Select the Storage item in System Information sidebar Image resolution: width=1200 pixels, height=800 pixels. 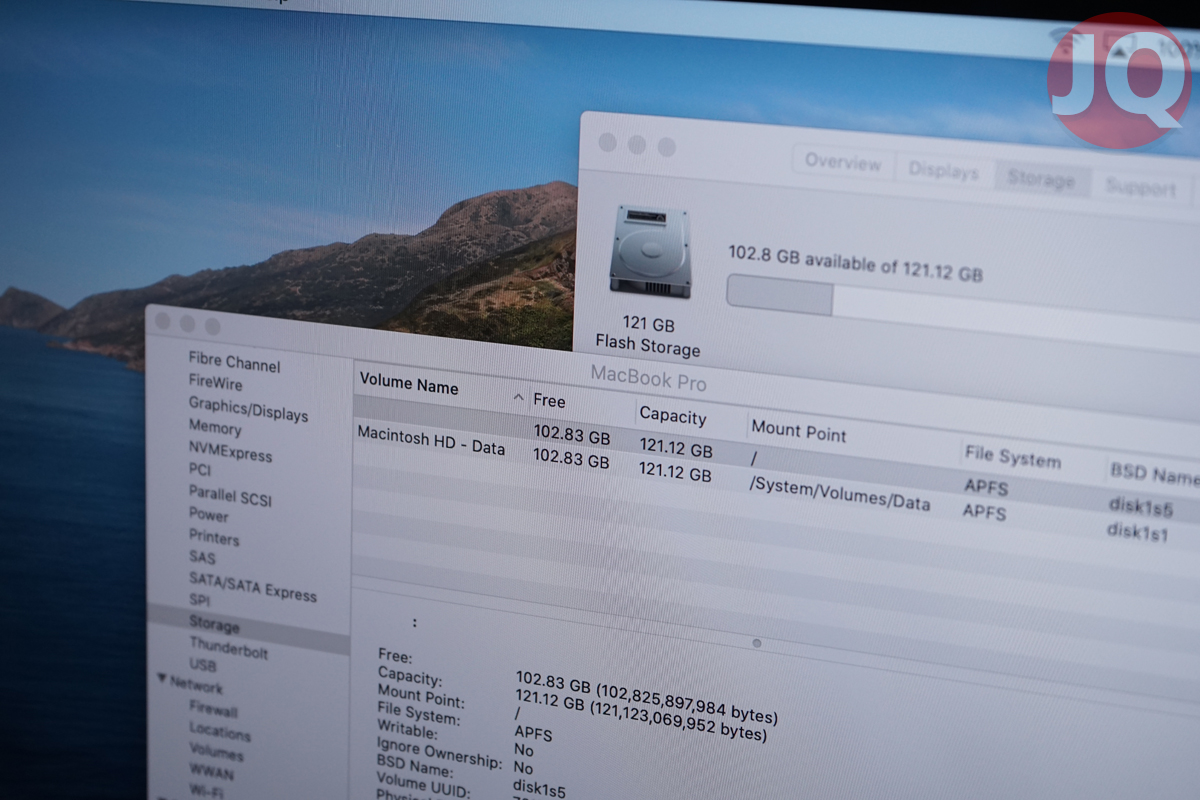click(214, 624)
